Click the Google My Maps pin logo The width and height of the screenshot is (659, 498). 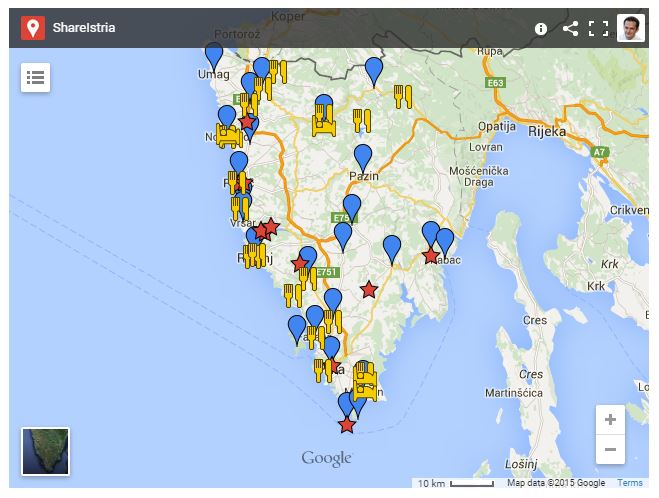click(x=33, y=28)
